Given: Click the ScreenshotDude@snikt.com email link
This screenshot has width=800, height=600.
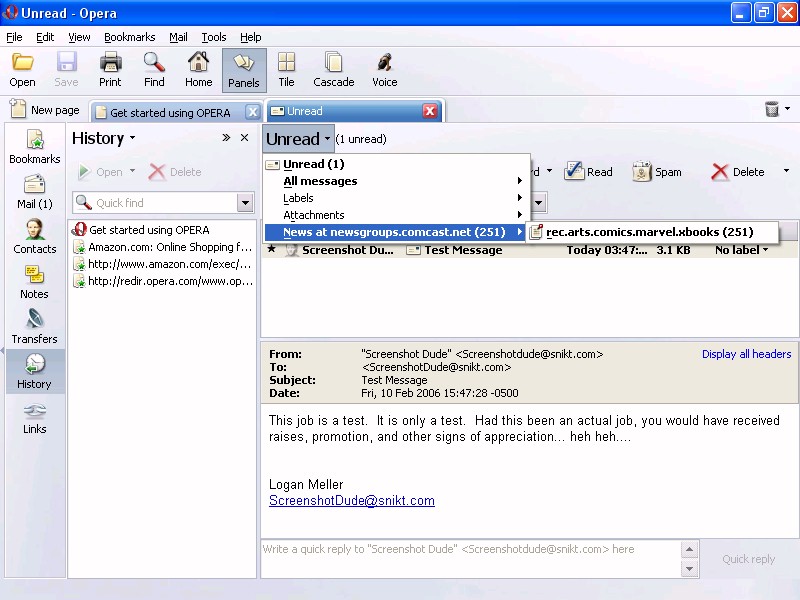Looking at the screenshot, I should [352, 501].
